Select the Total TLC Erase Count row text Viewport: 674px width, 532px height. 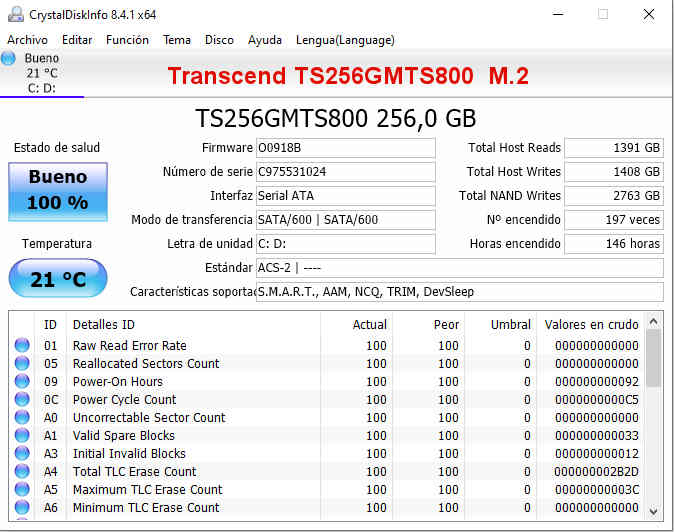coord(135,472)
